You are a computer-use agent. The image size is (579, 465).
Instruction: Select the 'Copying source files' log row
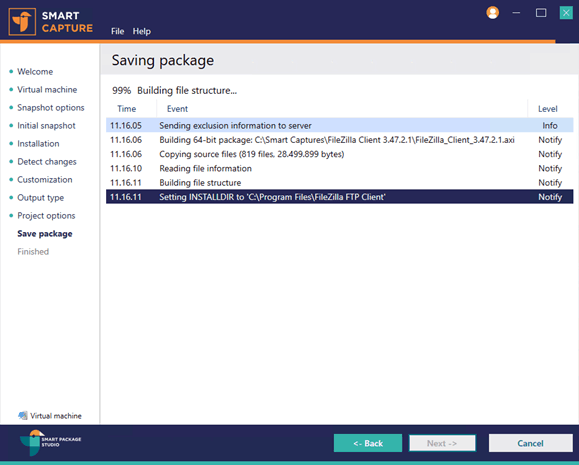pyautogui.click(x=340, y=154)
